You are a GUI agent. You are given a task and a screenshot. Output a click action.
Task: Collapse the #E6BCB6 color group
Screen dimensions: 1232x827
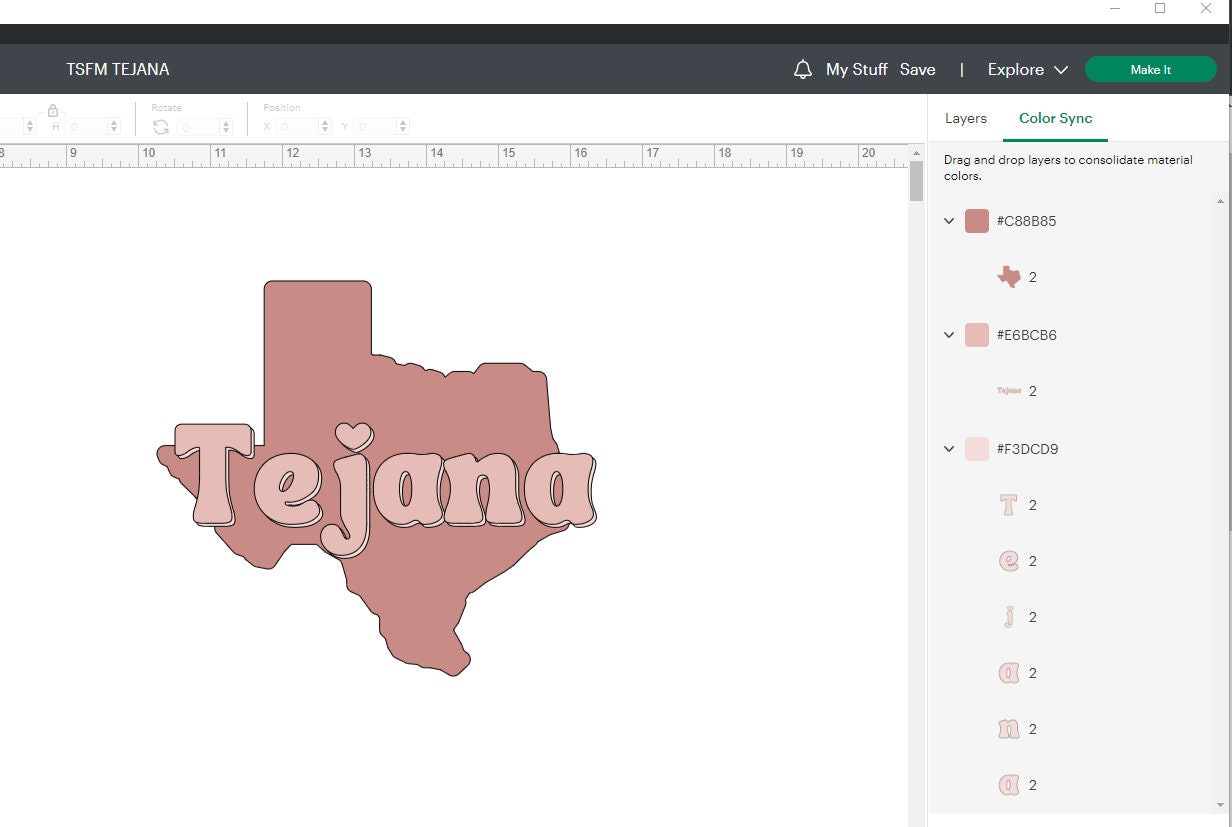(948, 335)
